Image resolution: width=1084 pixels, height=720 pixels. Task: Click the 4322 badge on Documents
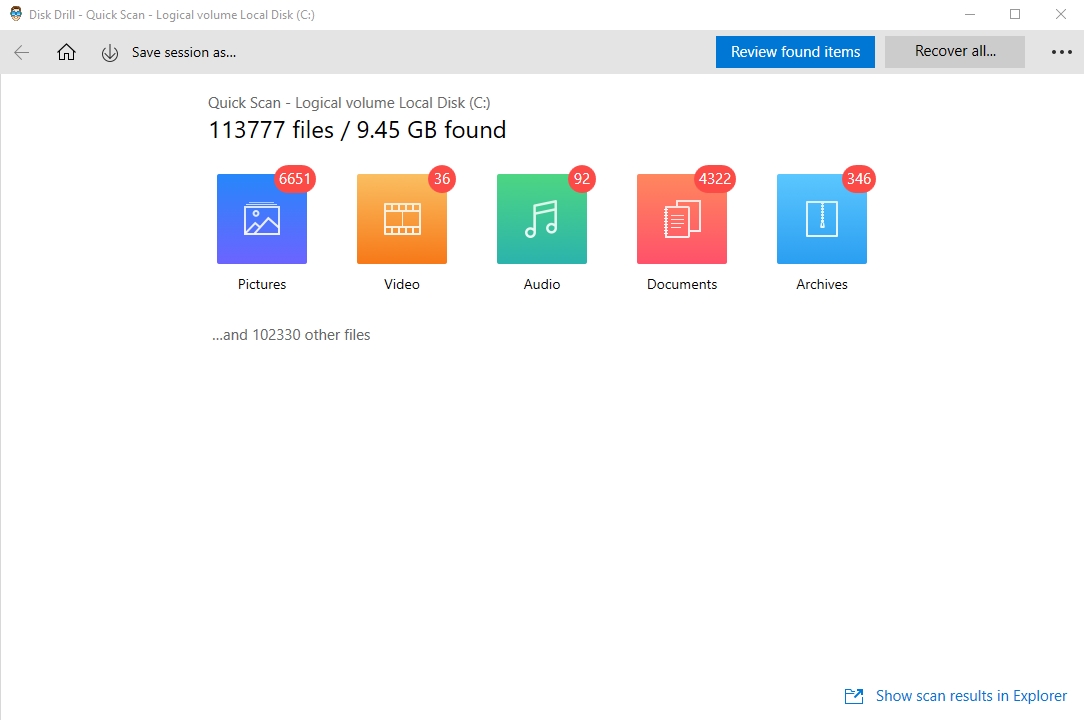pos(715,180)
